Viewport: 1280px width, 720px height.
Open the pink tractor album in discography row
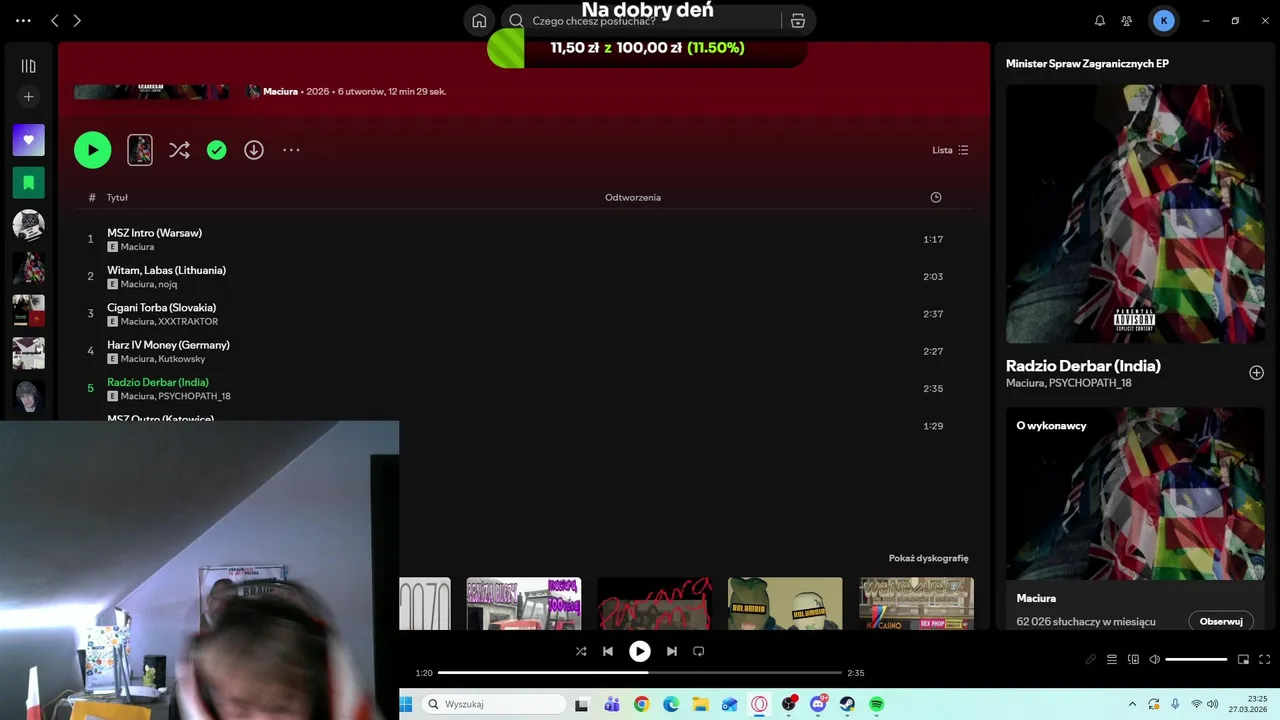coord(524,603)
